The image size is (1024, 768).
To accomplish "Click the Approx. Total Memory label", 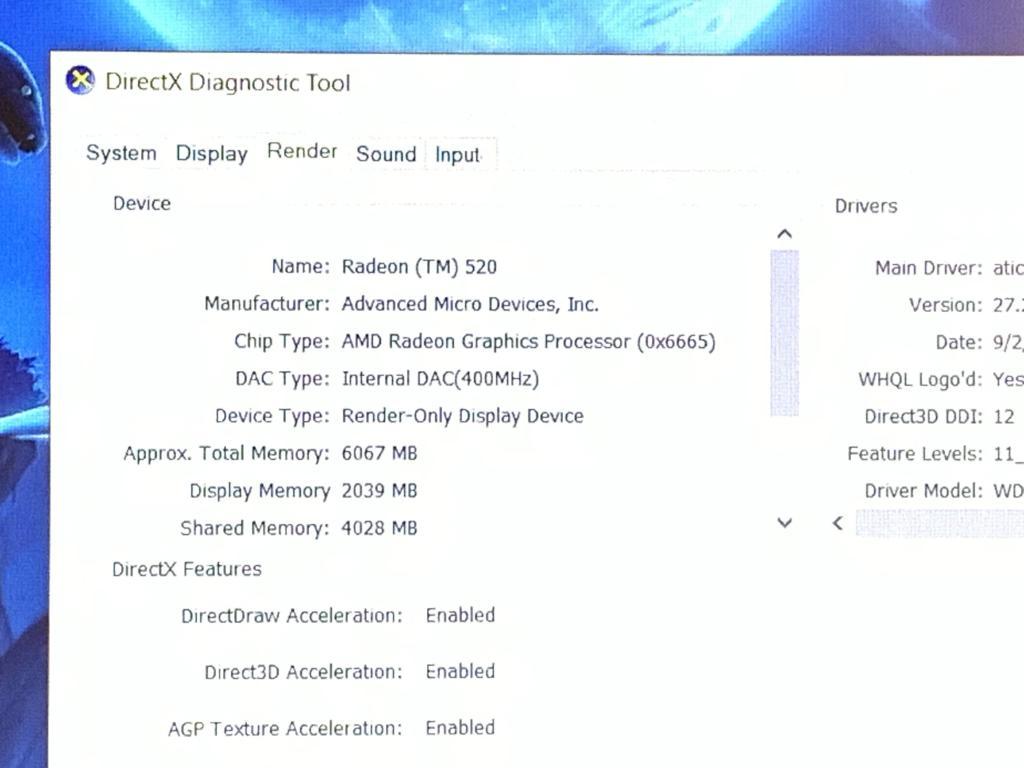I will [227, 453].
